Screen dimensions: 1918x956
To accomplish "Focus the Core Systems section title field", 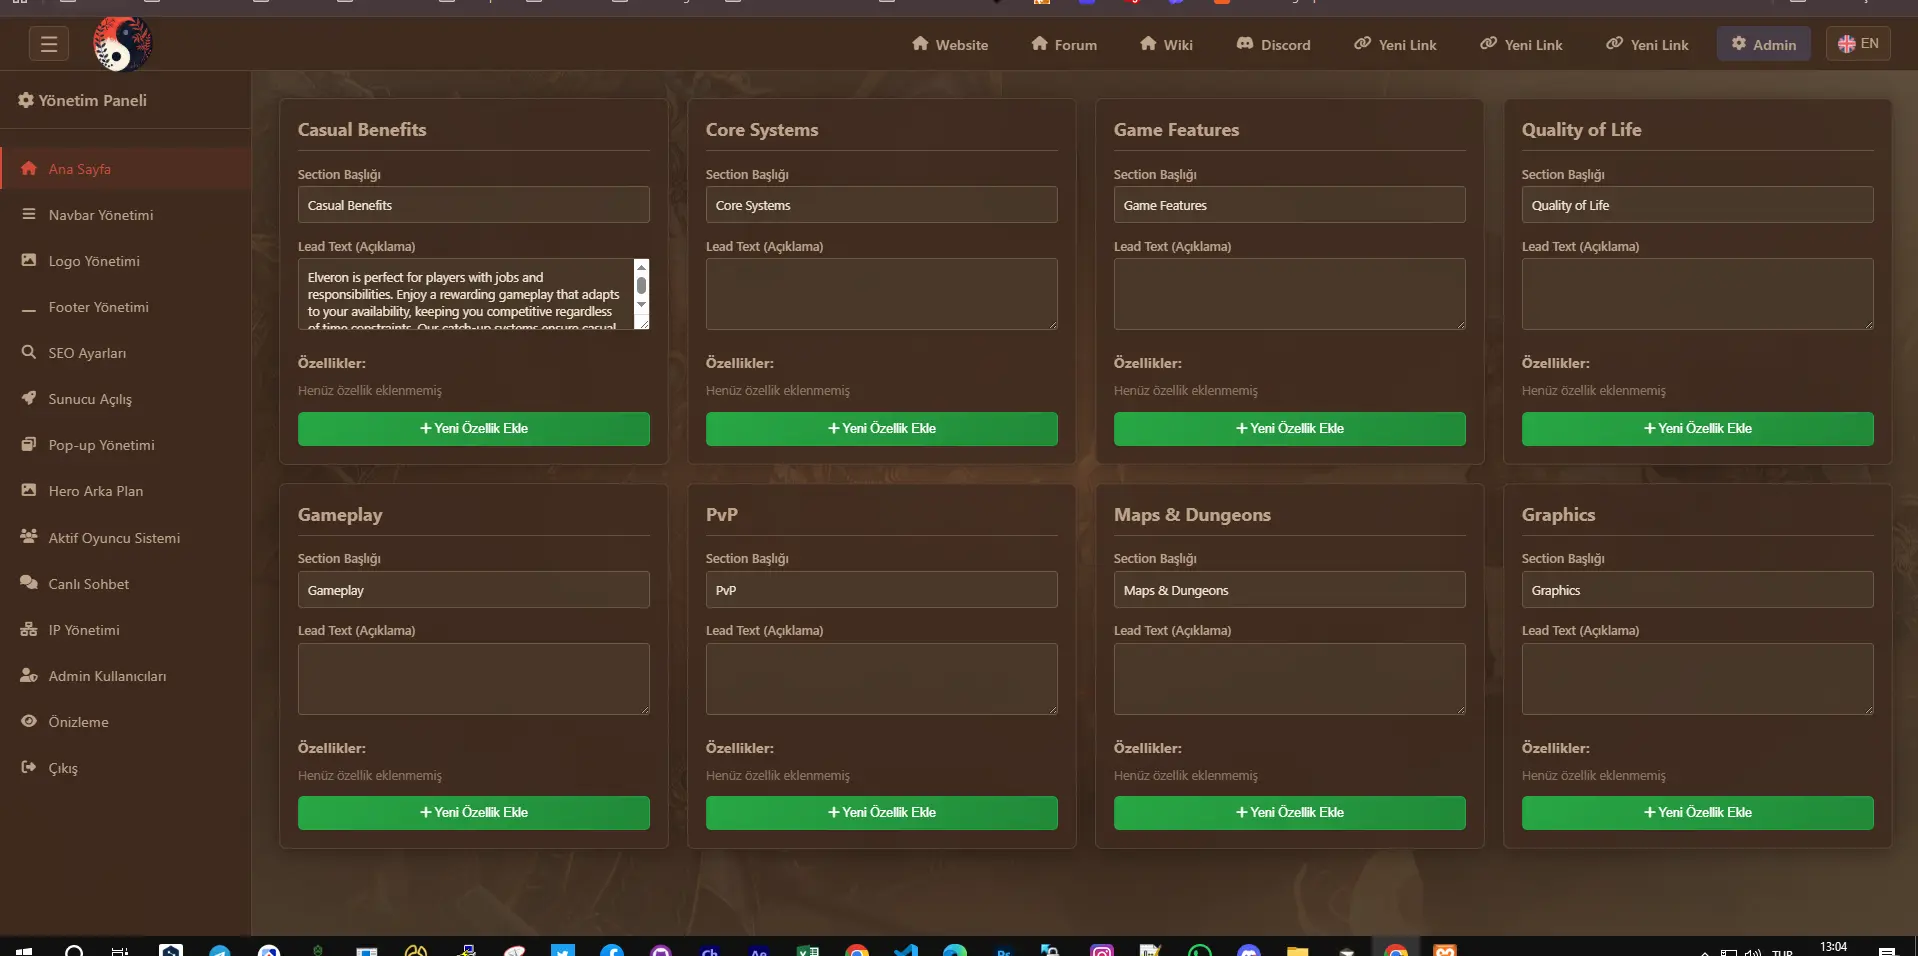I will tap(881, 205).
